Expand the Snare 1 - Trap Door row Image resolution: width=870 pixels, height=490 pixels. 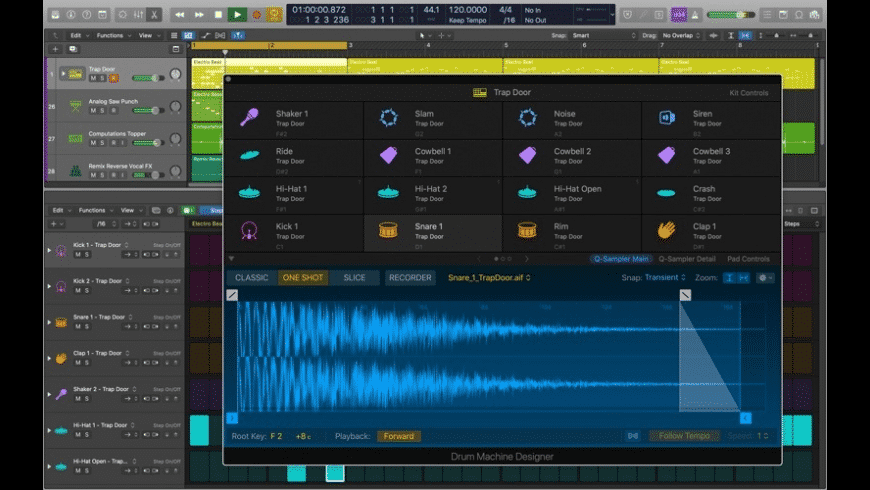click(49, 322)
